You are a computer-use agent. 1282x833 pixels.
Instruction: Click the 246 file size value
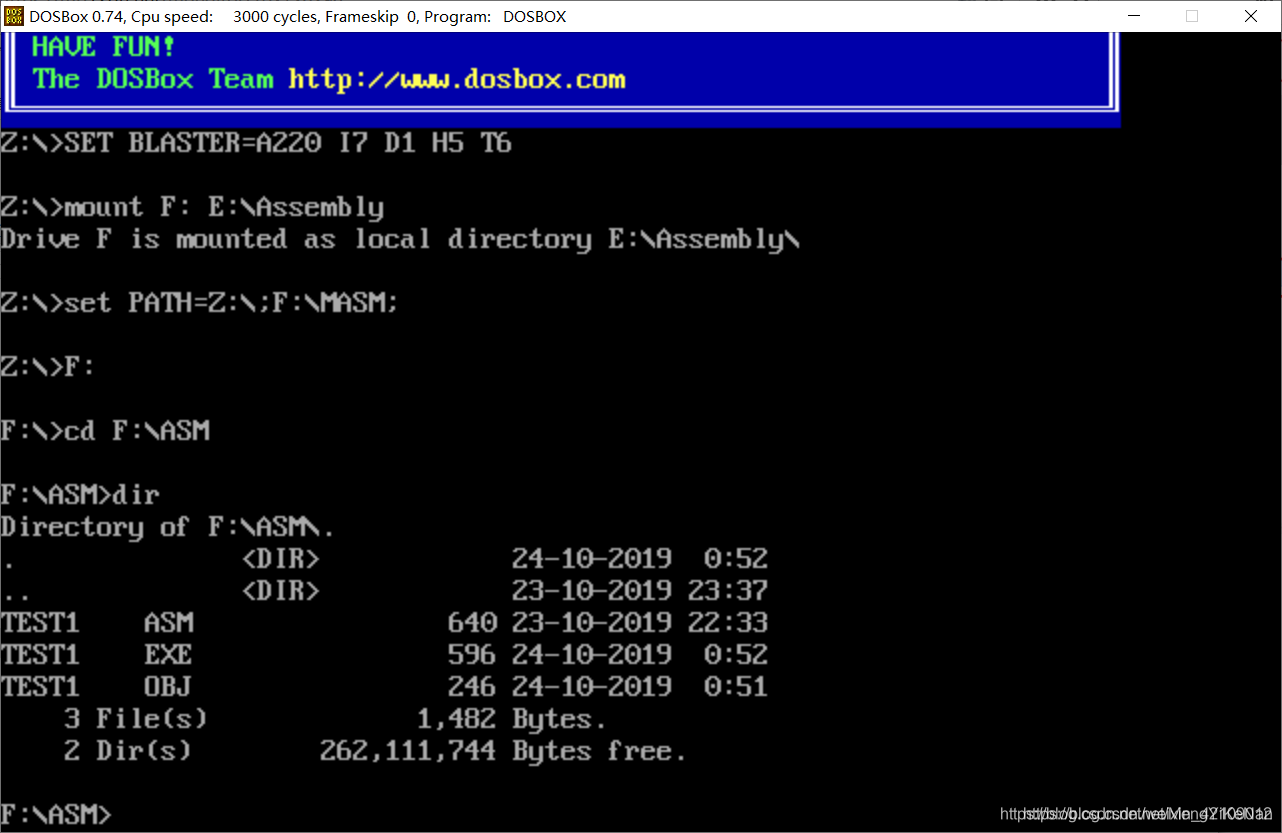[x=472, y=687]
